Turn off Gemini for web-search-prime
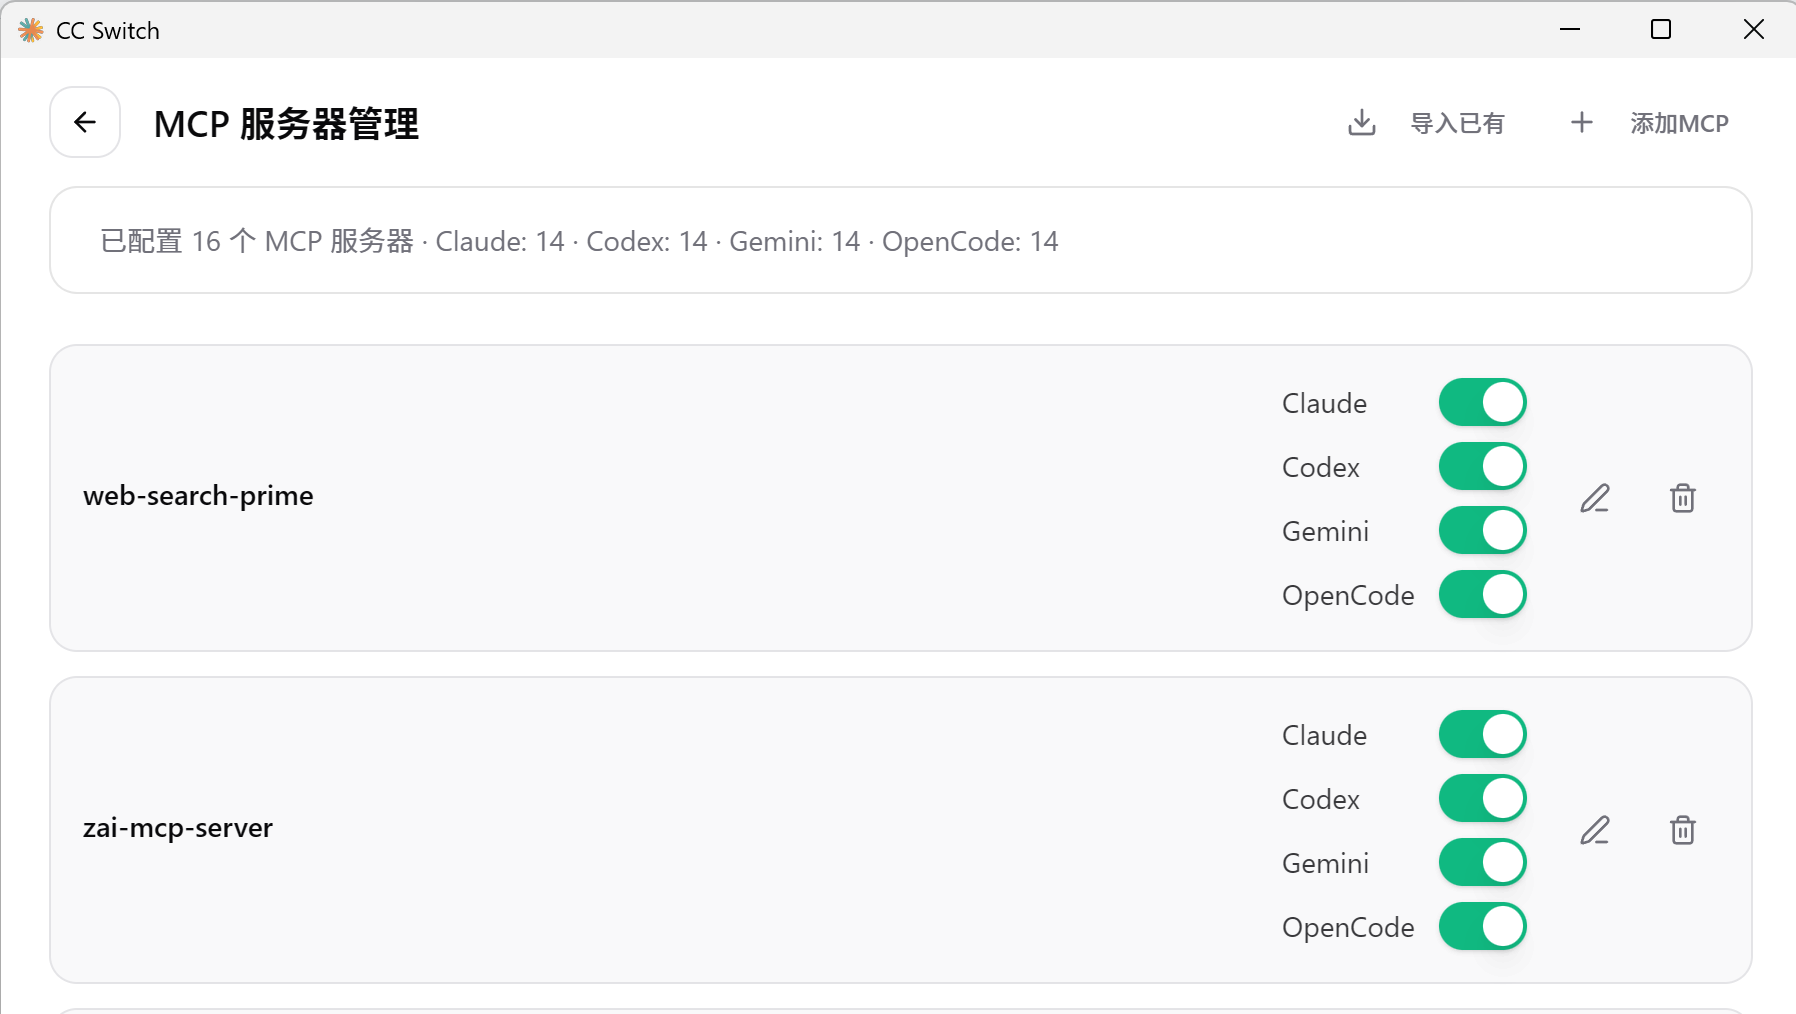Image resolution: width=1796 pixels, height=1014 pixels. [1482, 531]
